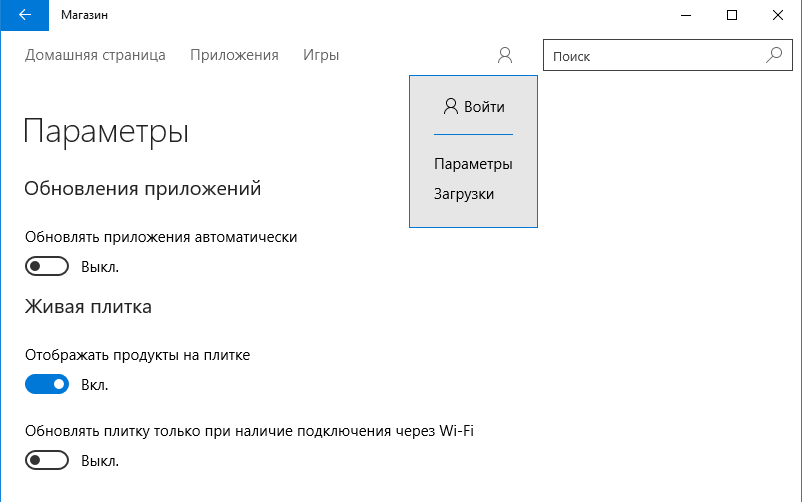The image size is (802, 502).
Task: Disable the Отображать продукты на плитке switch
Action: pyautogui.click(x=47, y=384)
